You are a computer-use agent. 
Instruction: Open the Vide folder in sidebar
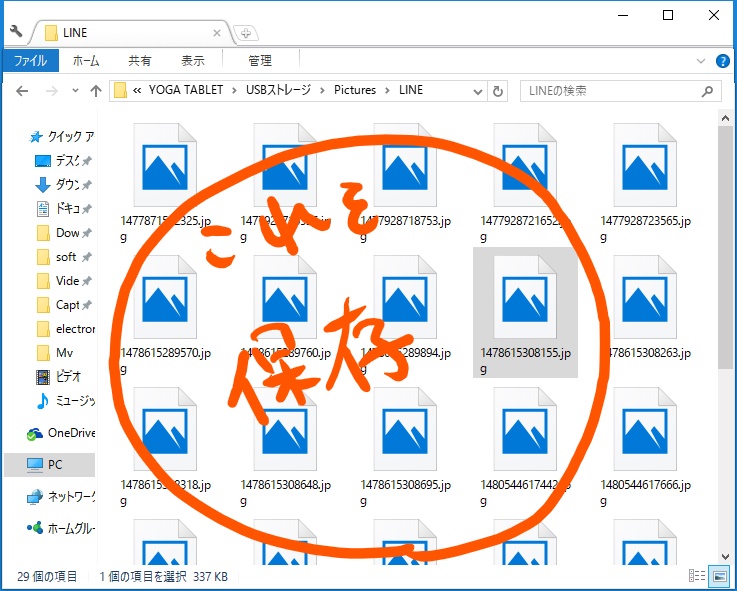click(64, 281)
